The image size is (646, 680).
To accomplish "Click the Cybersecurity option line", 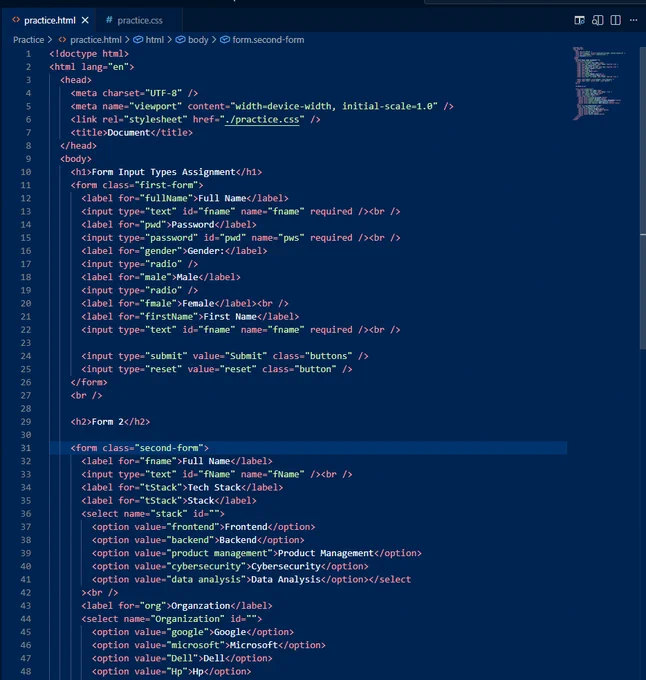I will pos(230,566).
